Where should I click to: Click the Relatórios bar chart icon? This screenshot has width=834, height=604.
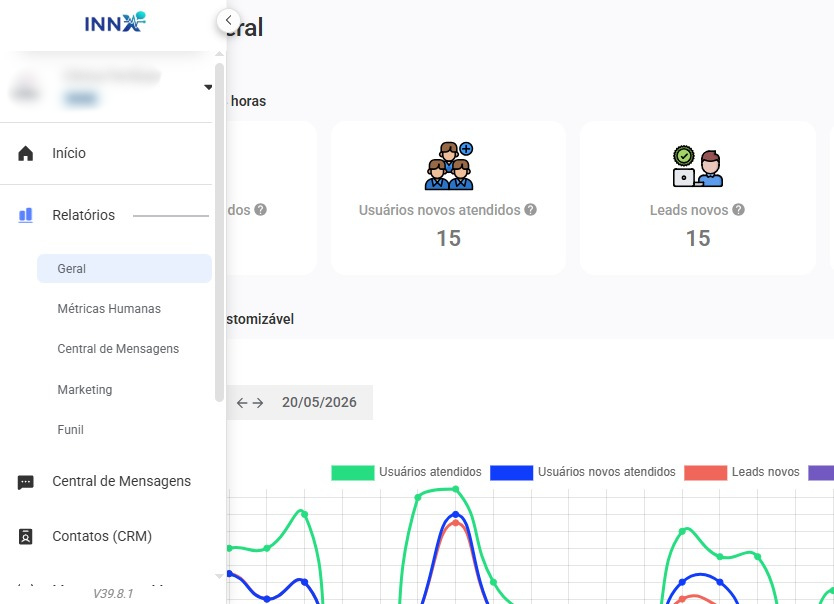point(26,215)
